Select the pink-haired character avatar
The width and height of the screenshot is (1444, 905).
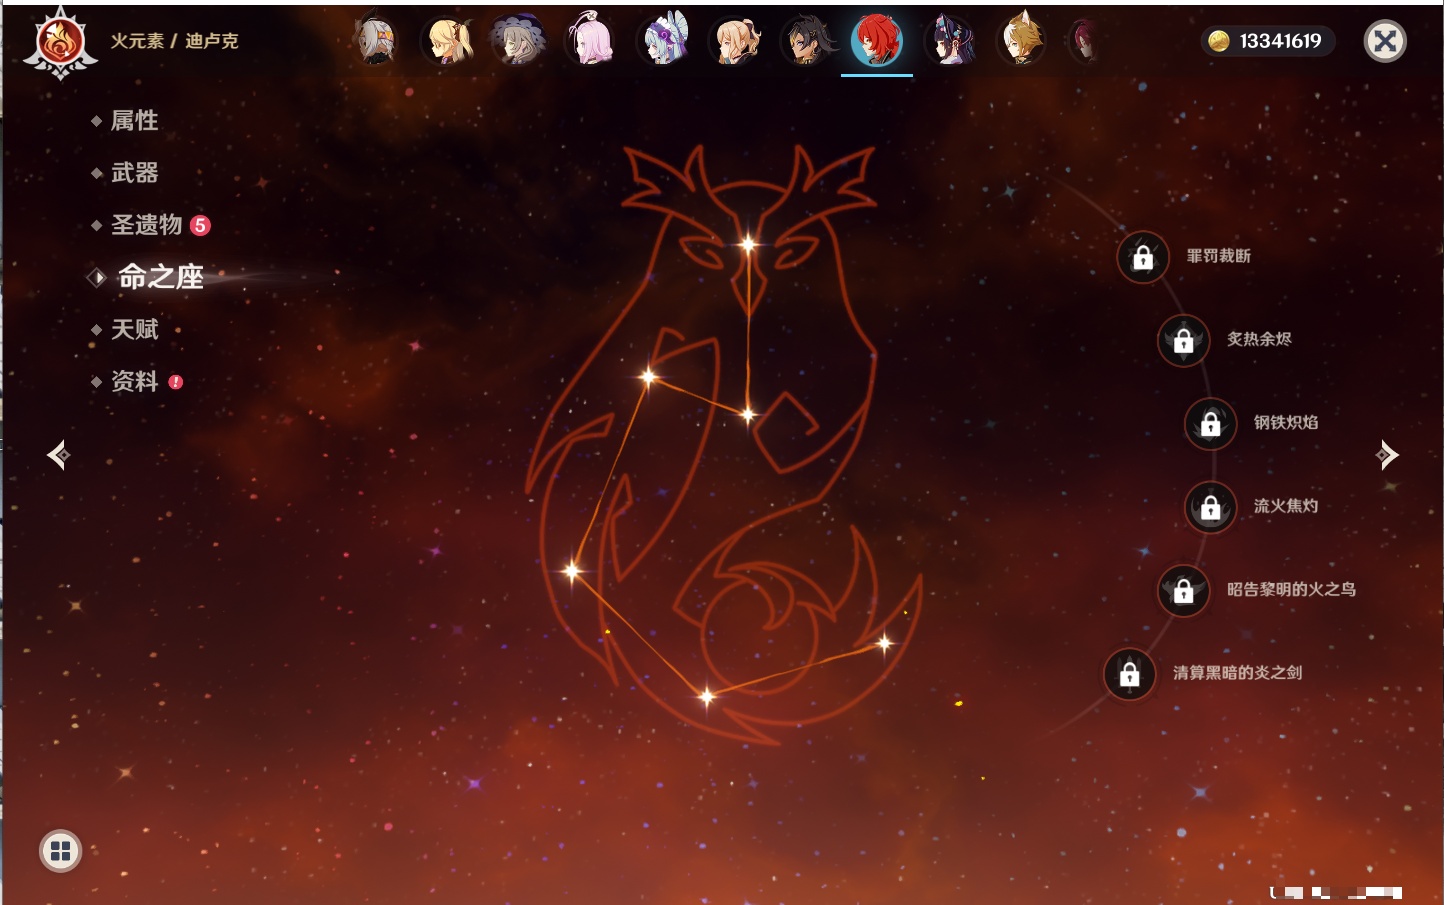coord(591,41)
